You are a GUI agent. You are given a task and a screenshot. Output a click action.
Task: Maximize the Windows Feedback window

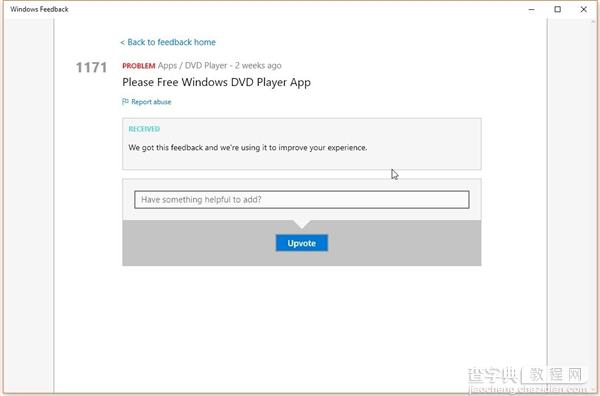(x=558, y=9)
